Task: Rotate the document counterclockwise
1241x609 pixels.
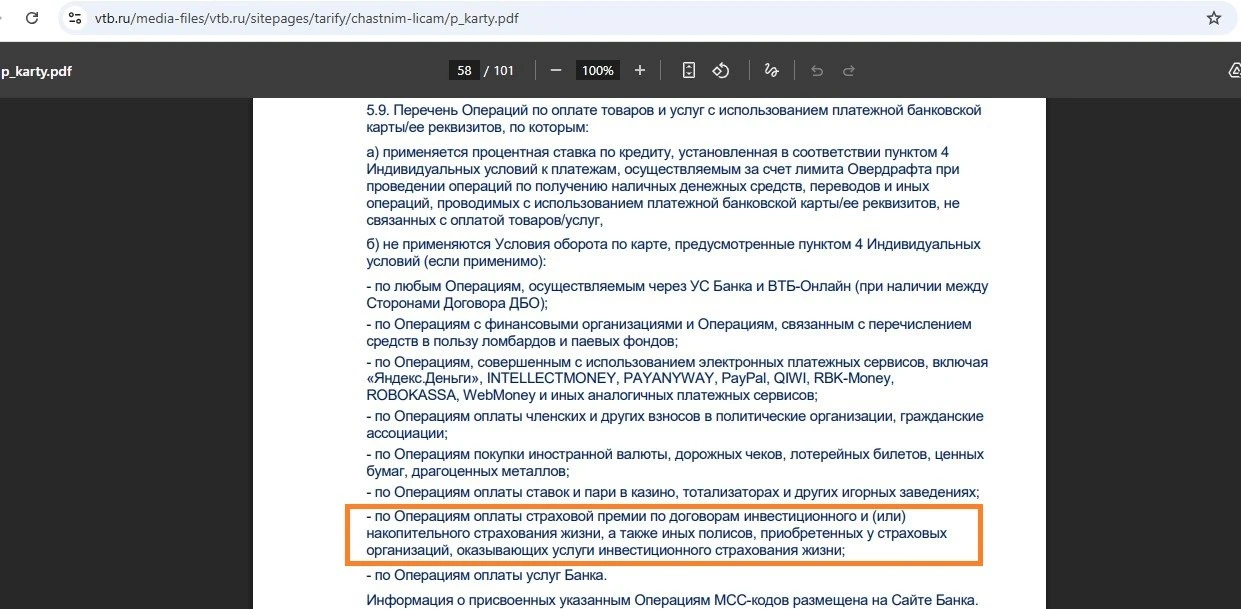Action: [721, 70]
